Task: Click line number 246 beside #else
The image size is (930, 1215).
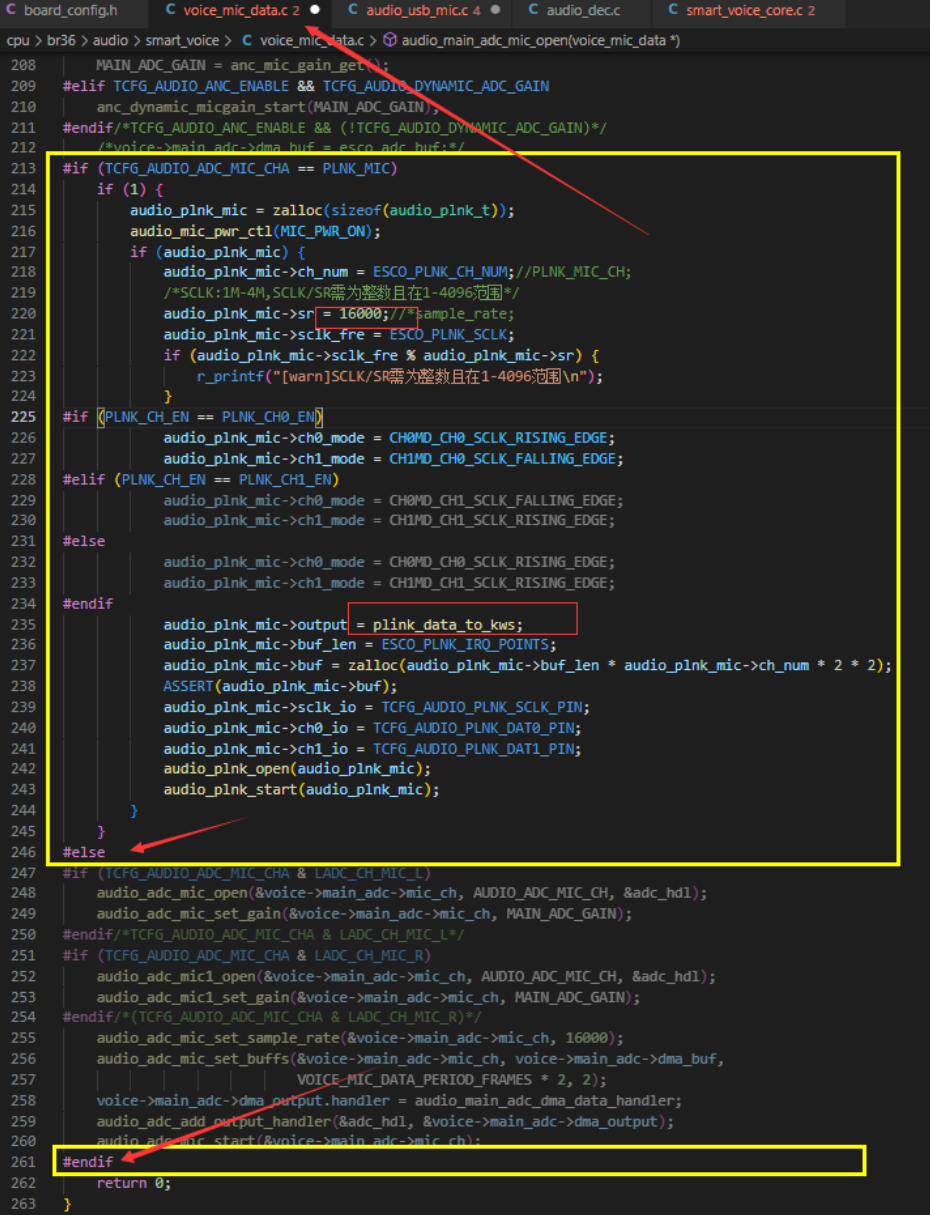Action: pos(23,852)
